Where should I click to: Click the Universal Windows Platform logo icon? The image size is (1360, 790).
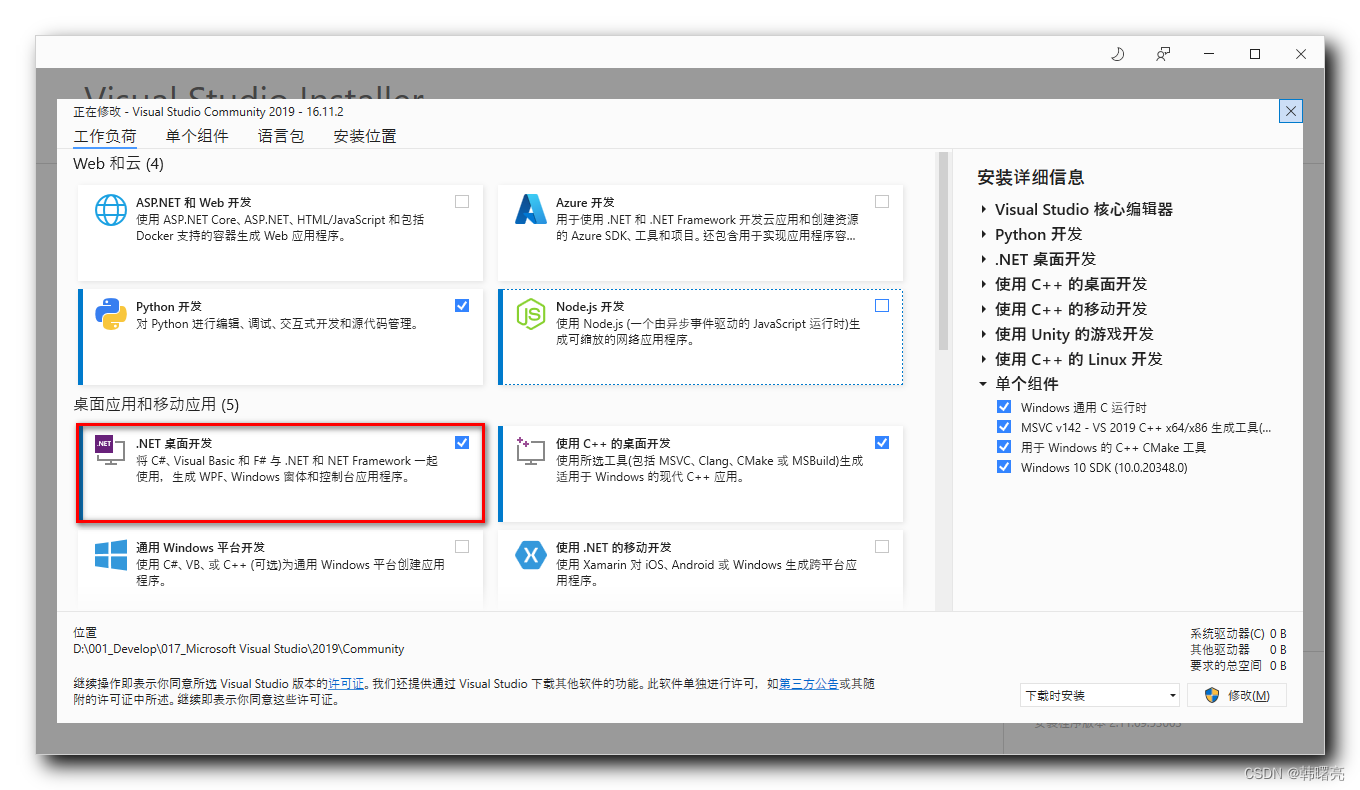pos(111,555)
